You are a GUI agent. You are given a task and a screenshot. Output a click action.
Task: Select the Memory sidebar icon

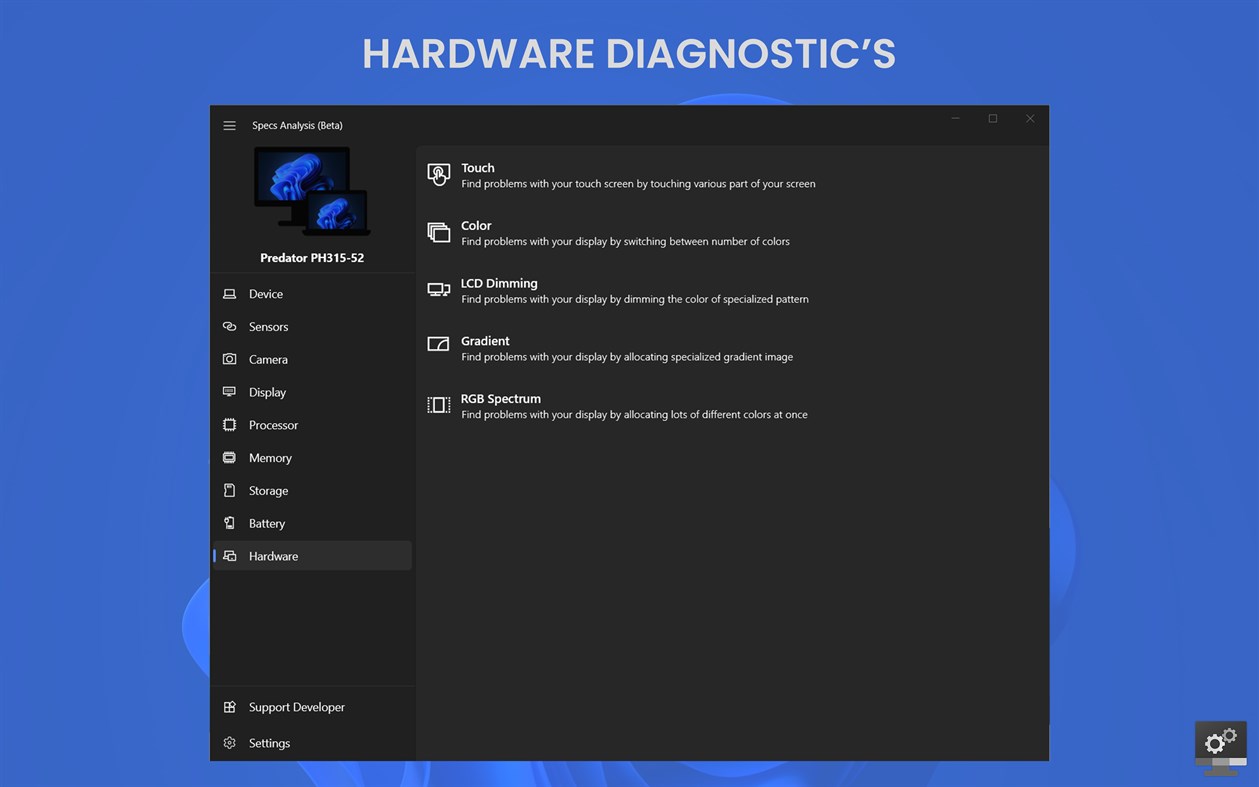(x=230, y=457)
